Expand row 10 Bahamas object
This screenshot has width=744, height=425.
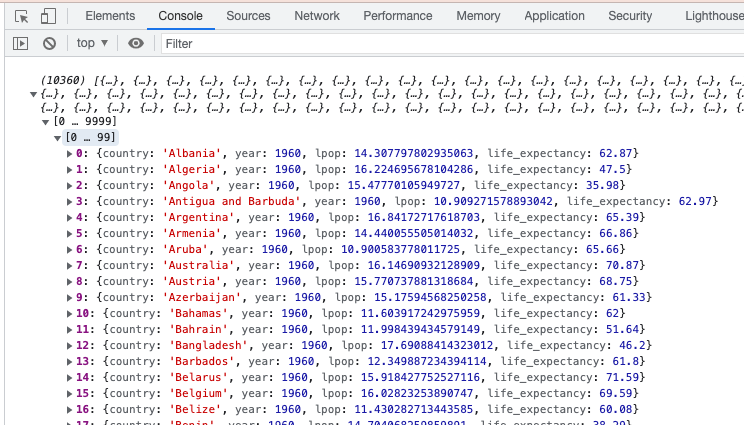point(69,314)
